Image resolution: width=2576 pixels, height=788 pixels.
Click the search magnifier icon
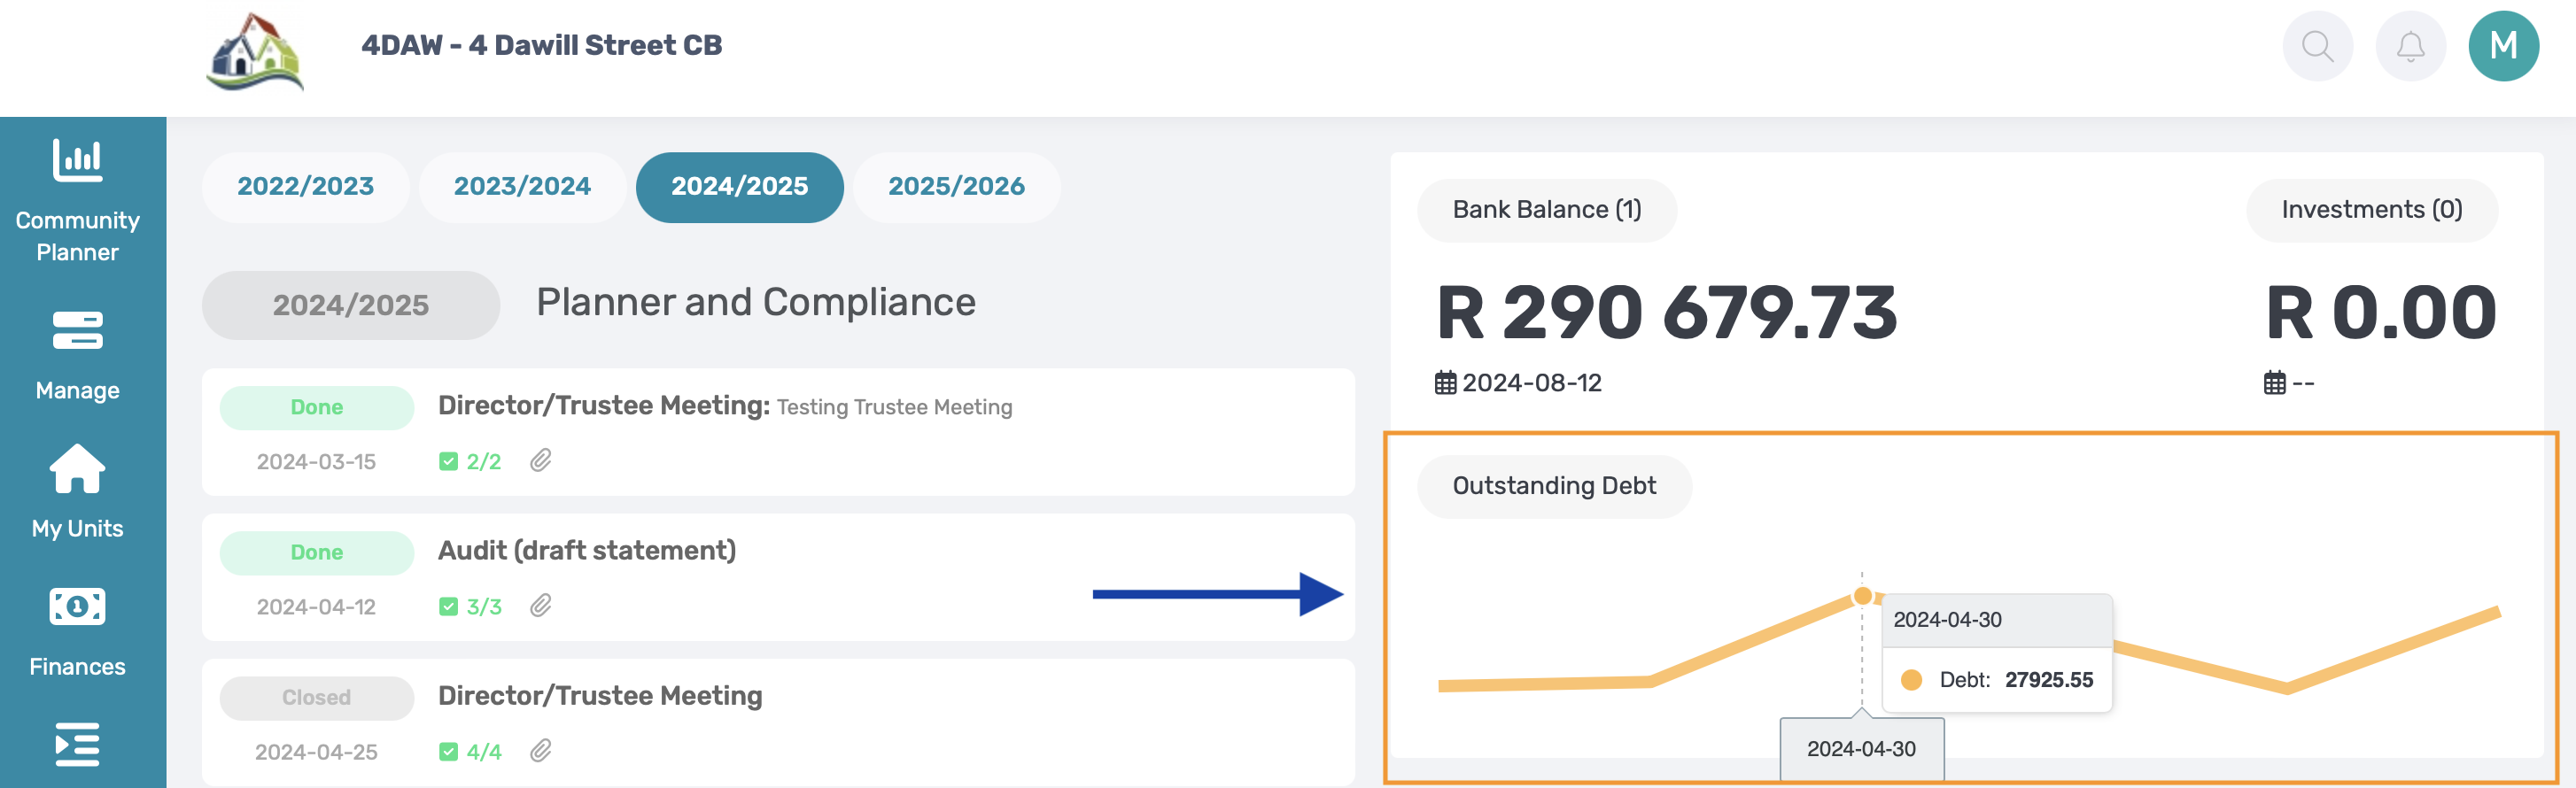click(x=2317, y=46)
